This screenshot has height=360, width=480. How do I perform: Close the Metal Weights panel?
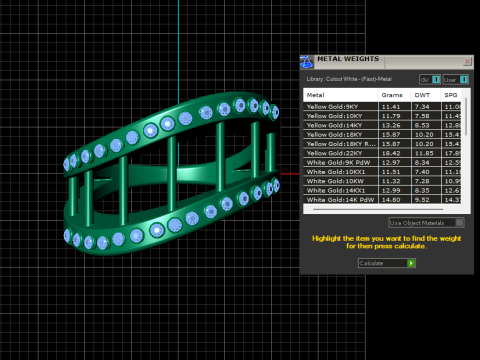[467, 61]
